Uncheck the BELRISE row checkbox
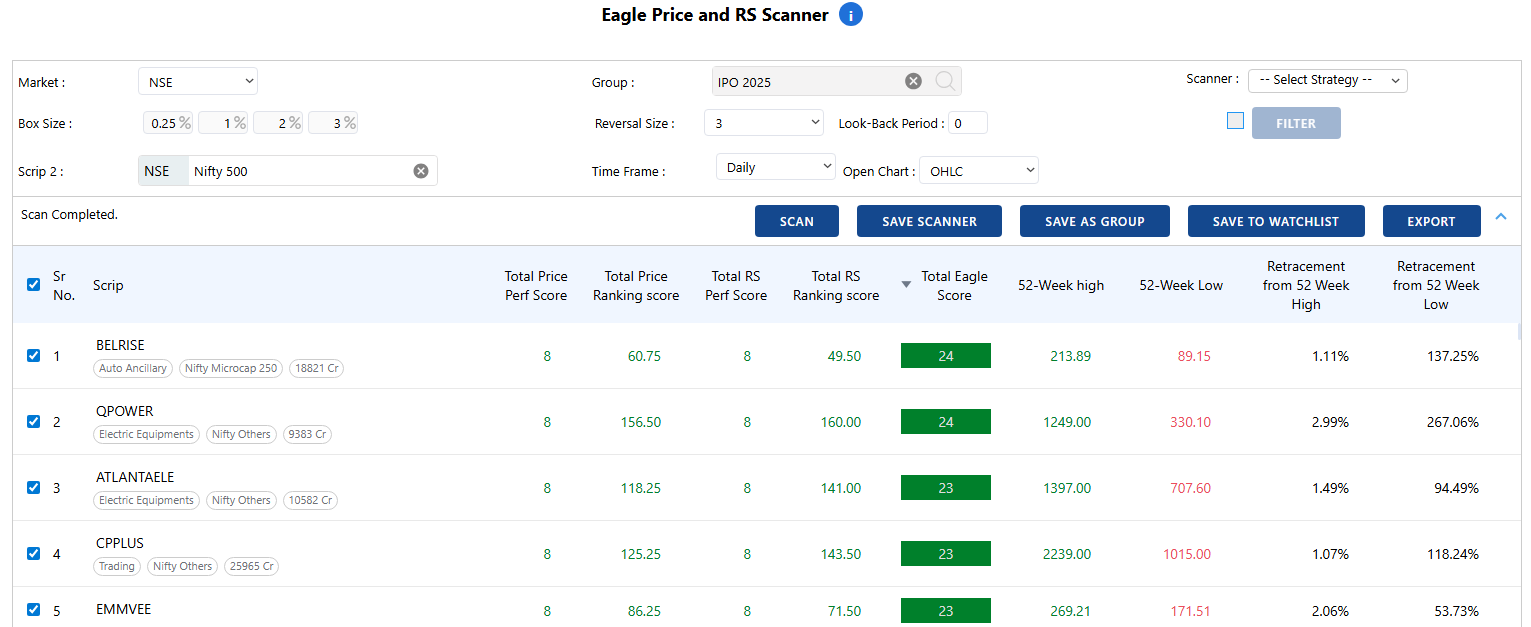This screenshot has width=1531, height=627. 34,355
